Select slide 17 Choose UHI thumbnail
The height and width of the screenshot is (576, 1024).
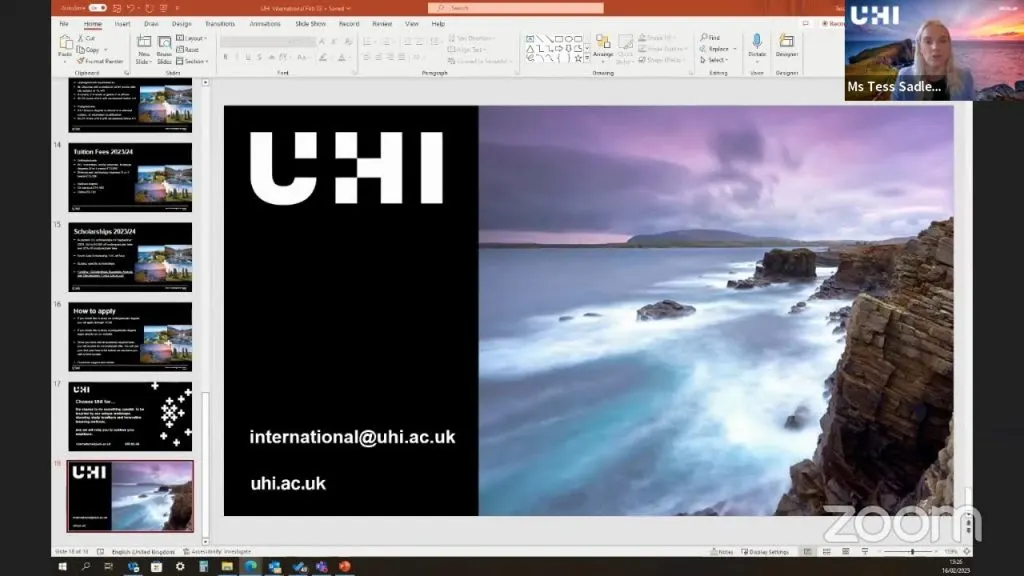pos(131,416)
